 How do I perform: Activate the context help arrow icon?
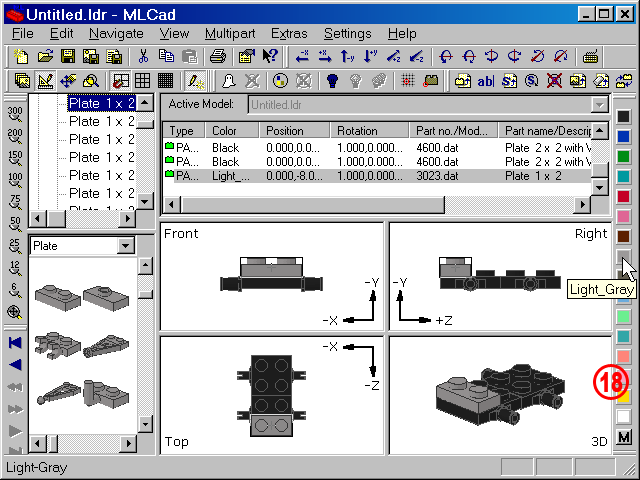270,56
